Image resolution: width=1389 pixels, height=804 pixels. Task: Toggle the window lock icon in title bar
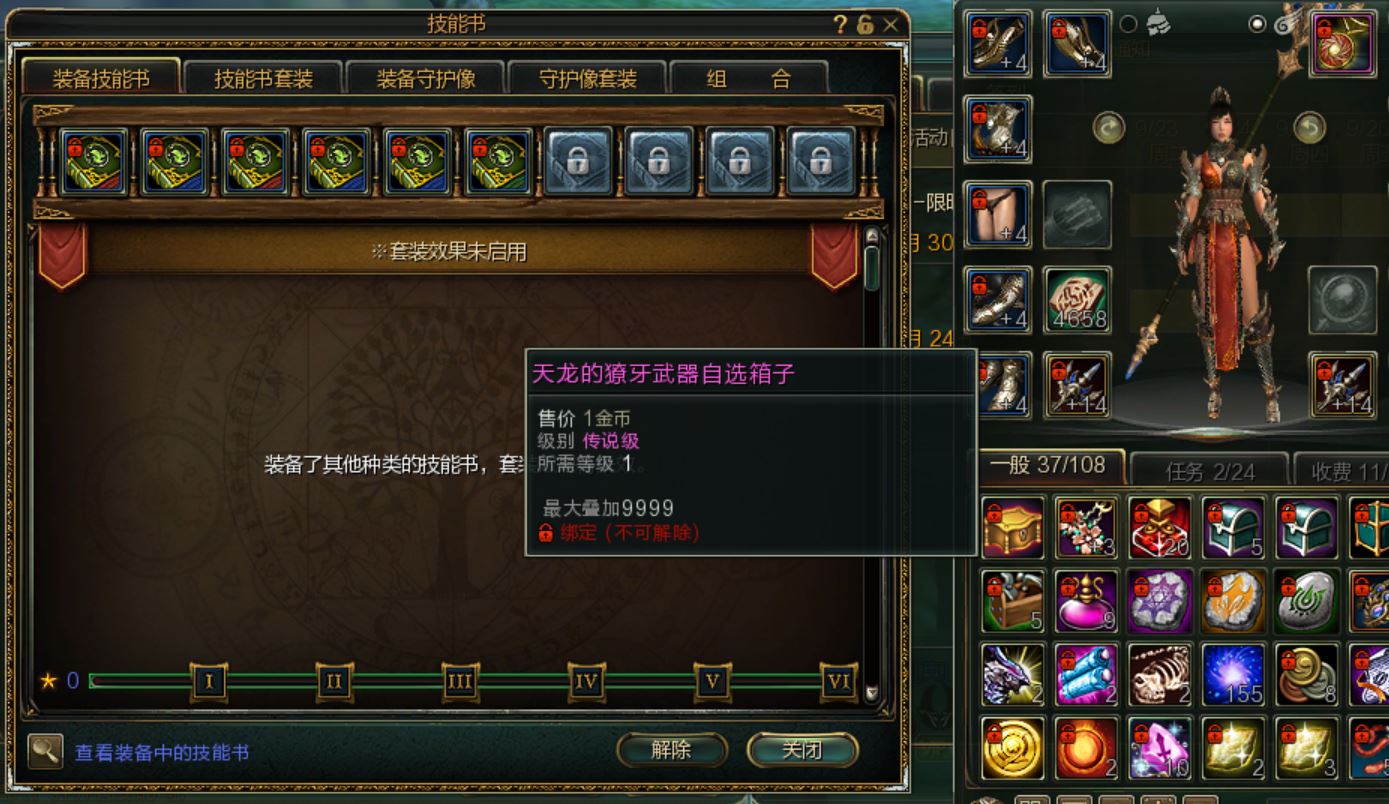click(x=865, y=25)
